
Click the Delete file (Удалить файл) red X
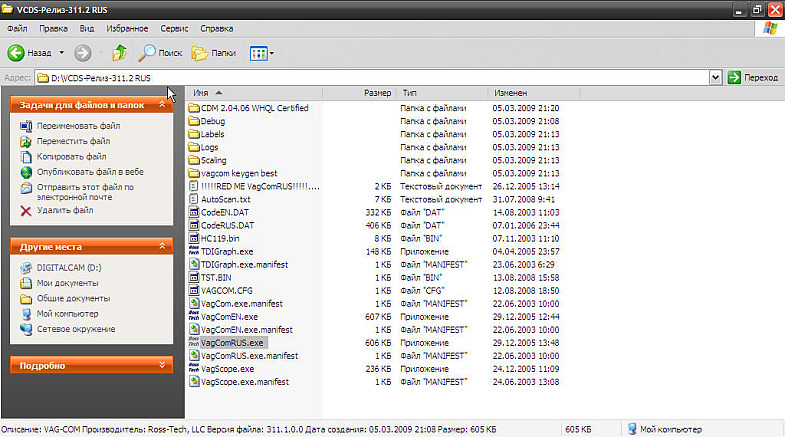(x=26, y=211)
